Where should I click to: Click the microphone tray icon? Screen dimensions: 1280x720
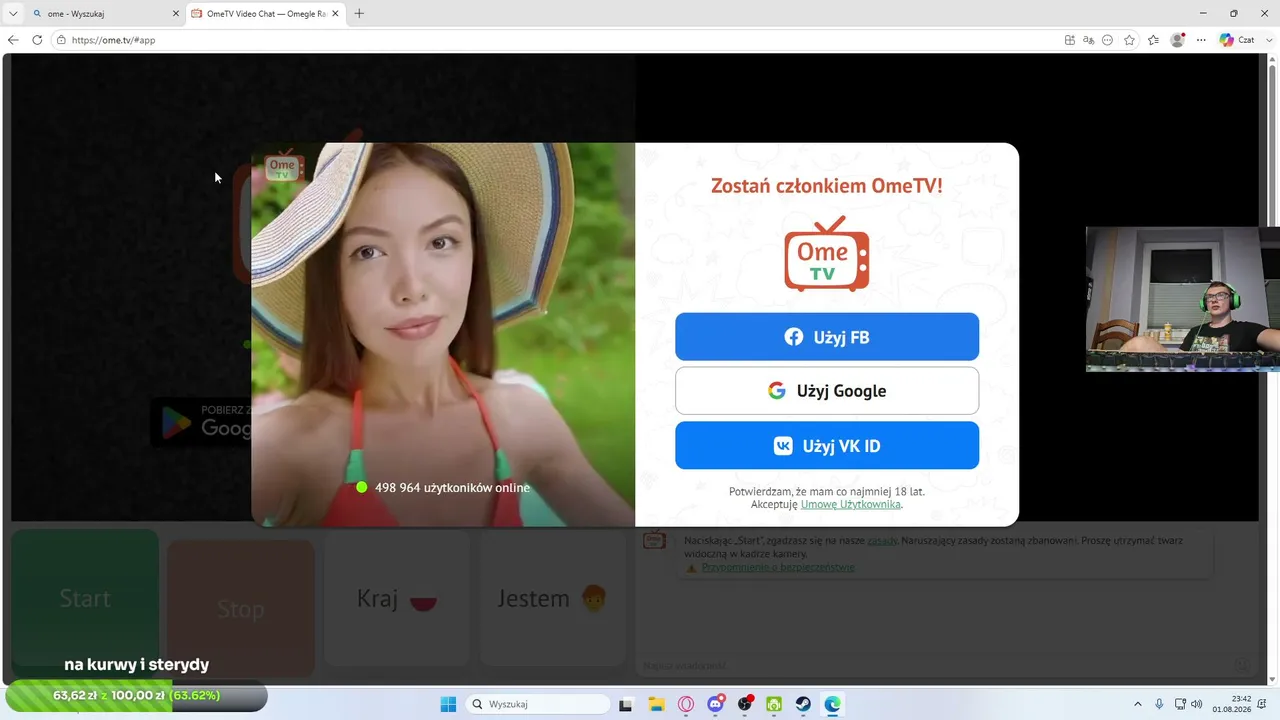click(x=1159, y=704)
